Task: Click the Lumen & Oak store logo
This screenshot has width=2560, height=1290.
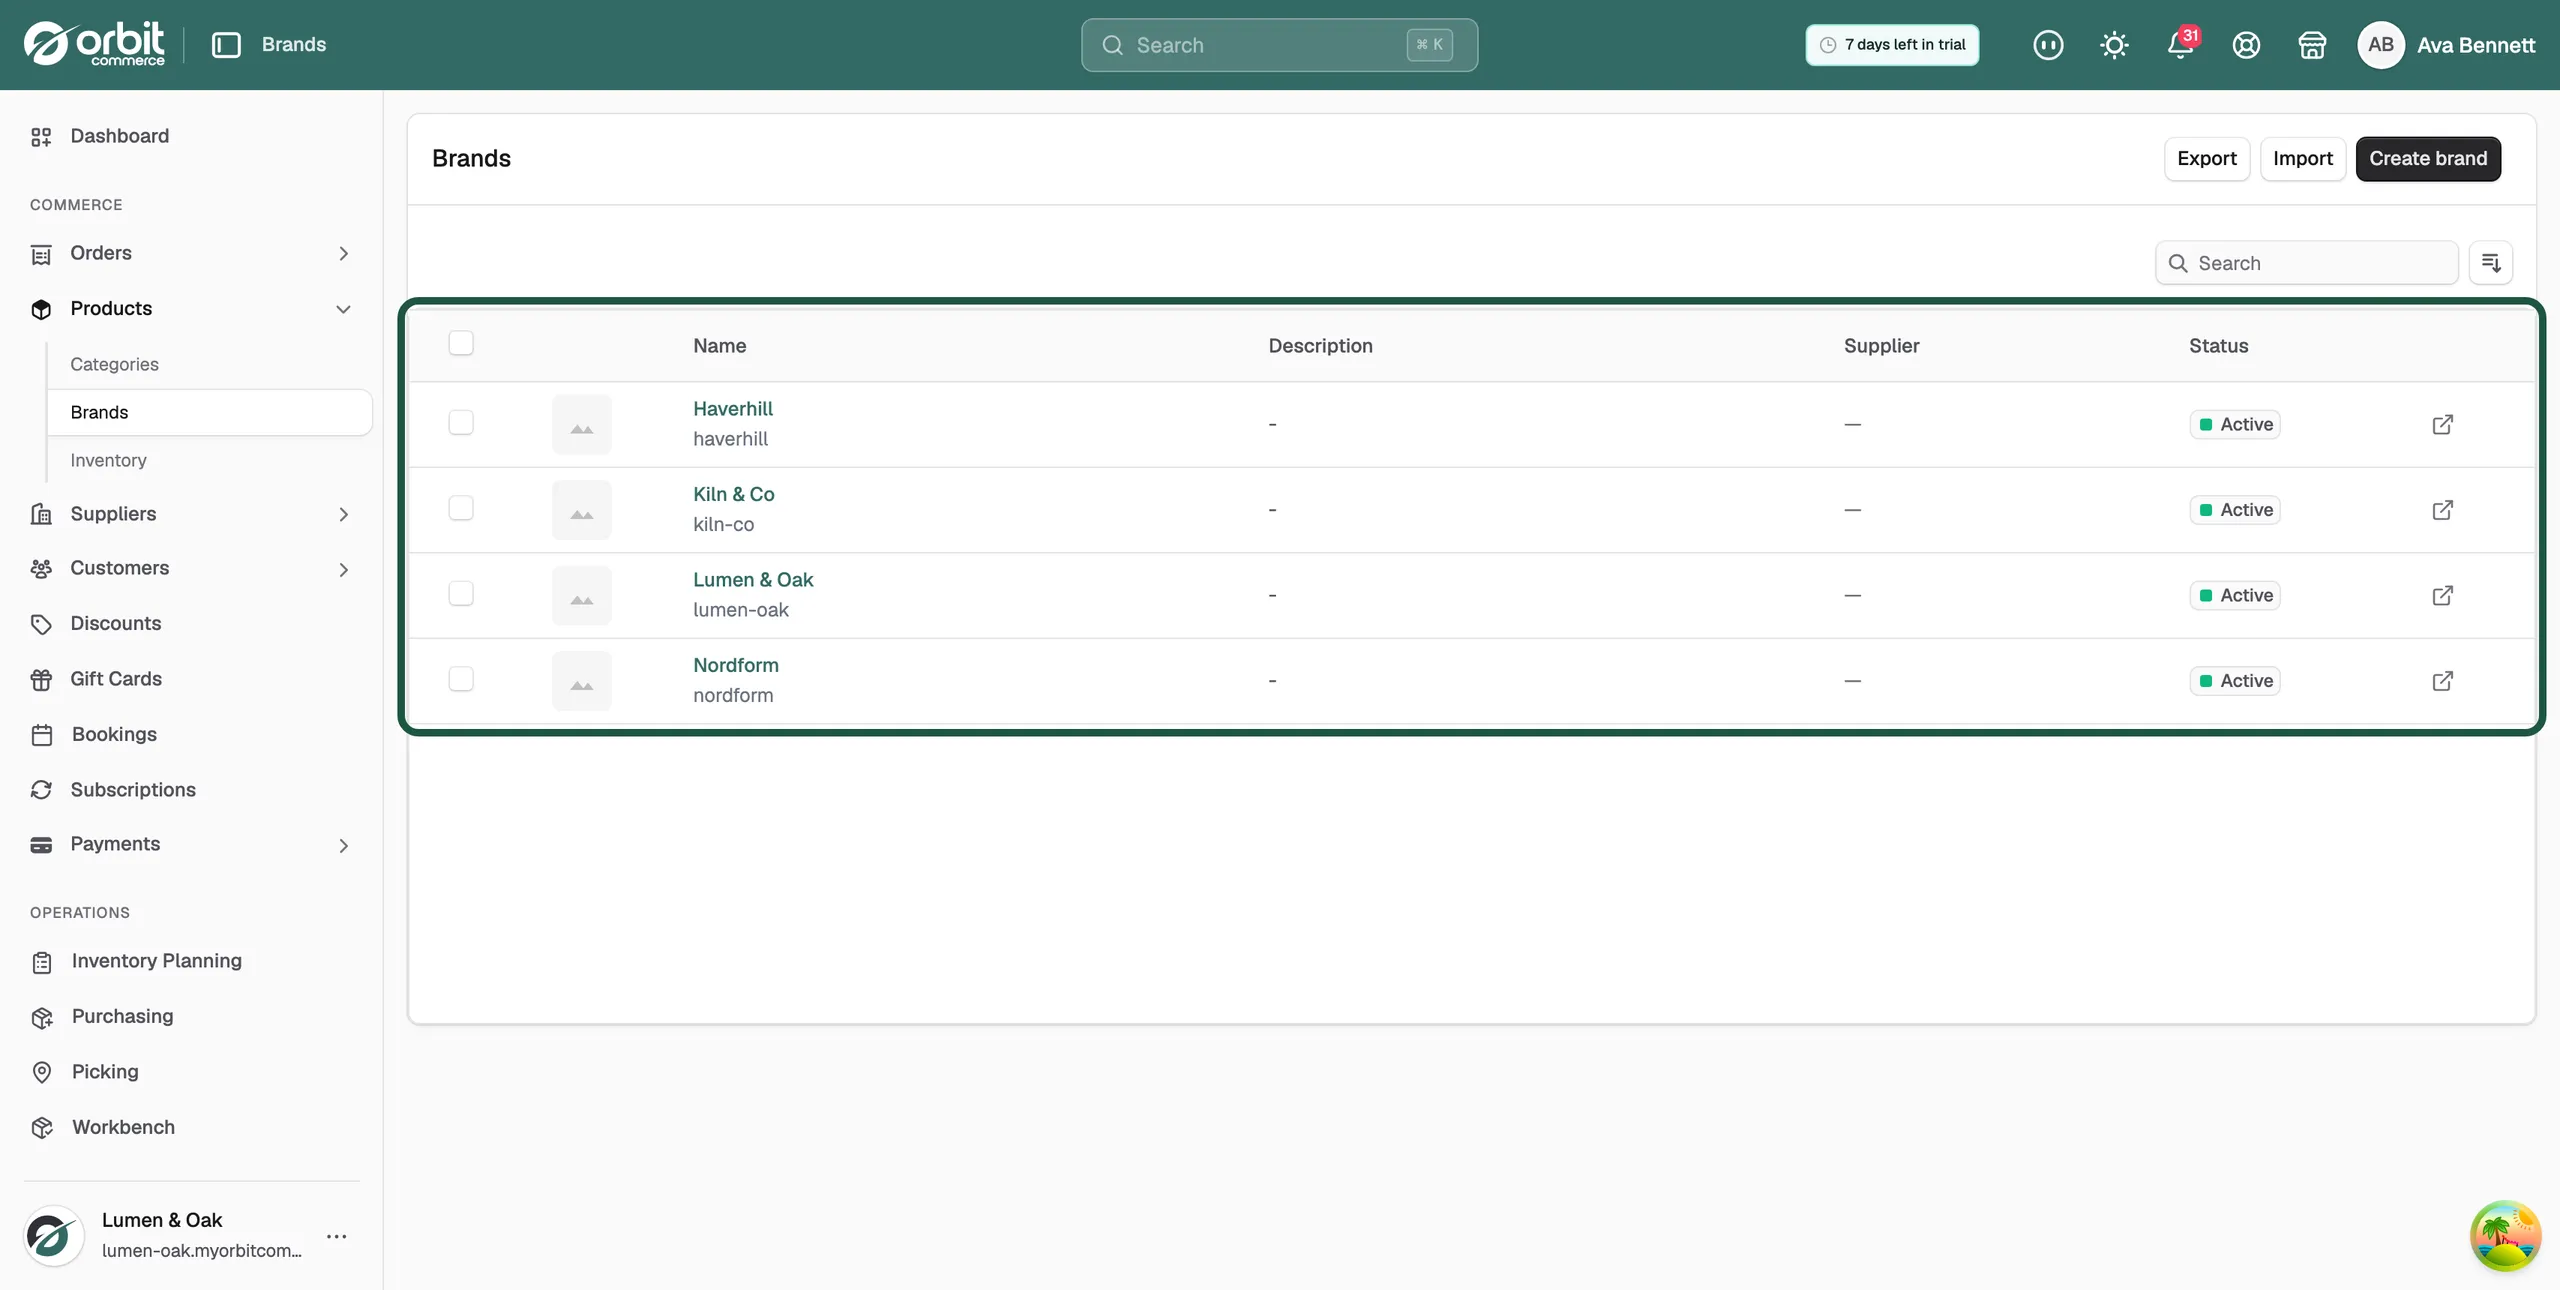Action: [53, 1236]
